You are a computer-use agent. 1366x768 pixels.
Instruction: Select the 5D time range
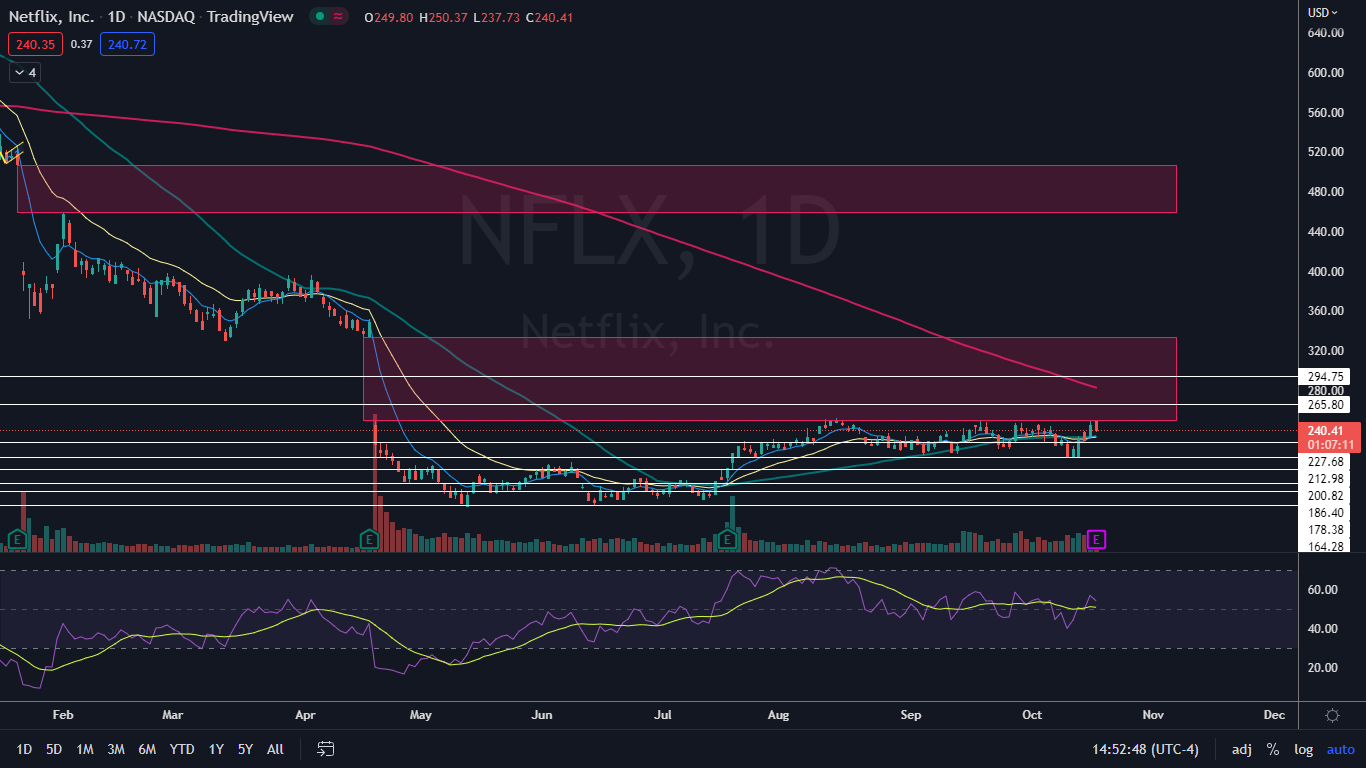[54, 749]
